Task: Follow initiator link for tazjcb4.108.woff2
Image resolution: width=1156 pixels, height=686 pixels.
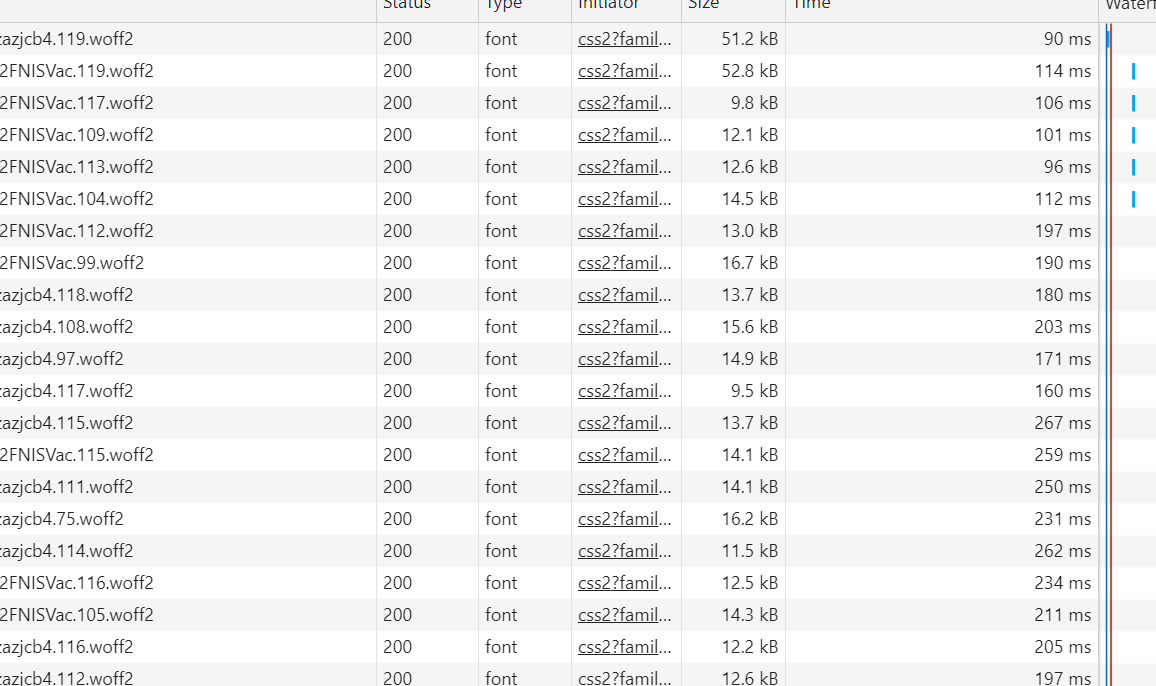Action: 625,327
